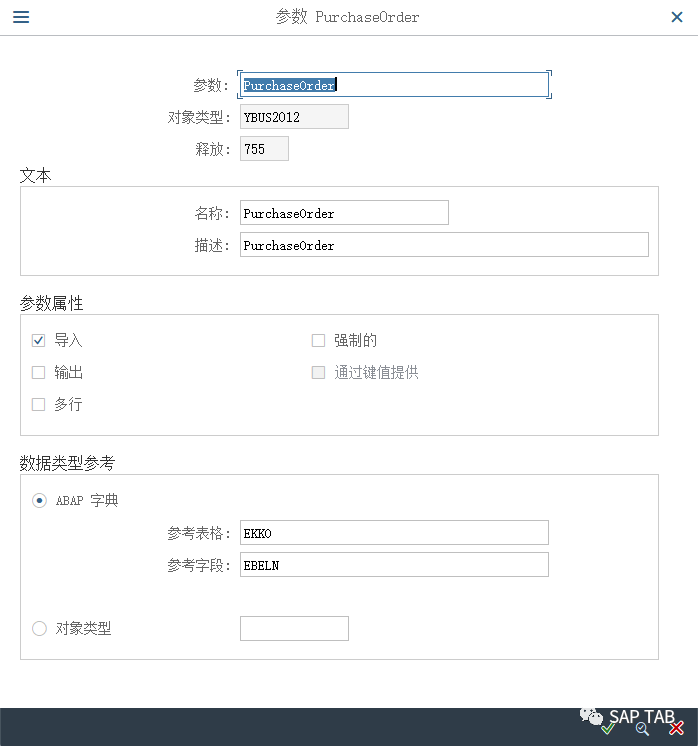Image resolution: width=698 pixels, height=746 pixels.
Task: Tick the 通过键值提供 checkbox
Action: coord(318,373)
